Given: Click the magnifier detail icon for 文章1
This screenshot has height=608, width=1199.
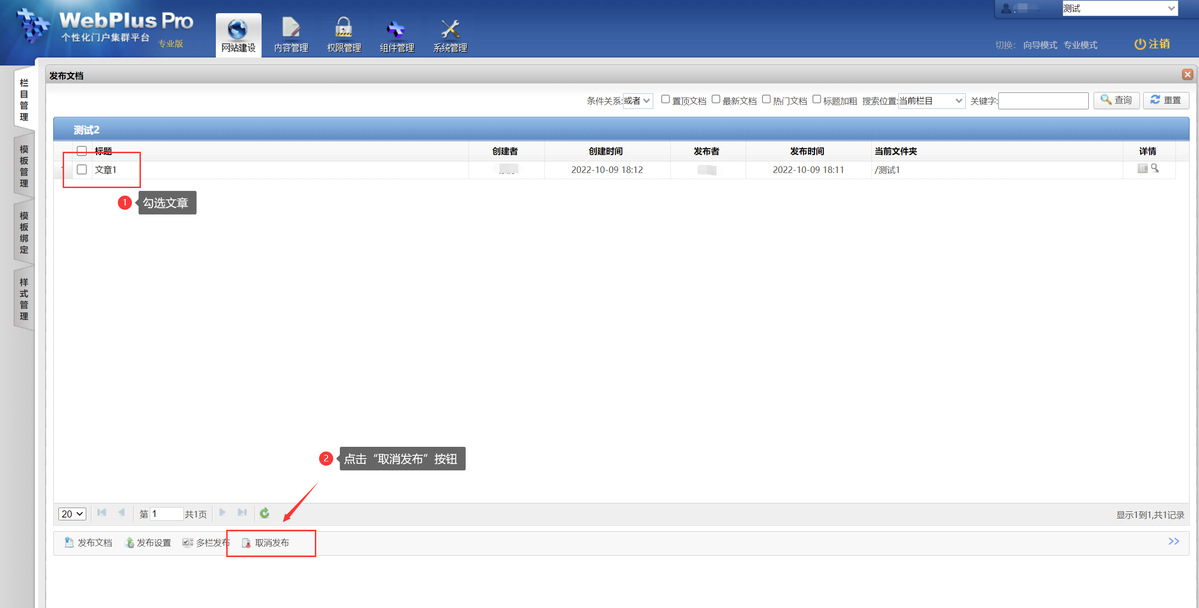Looking at the screenshot, I should click(x=1155, y=169).
